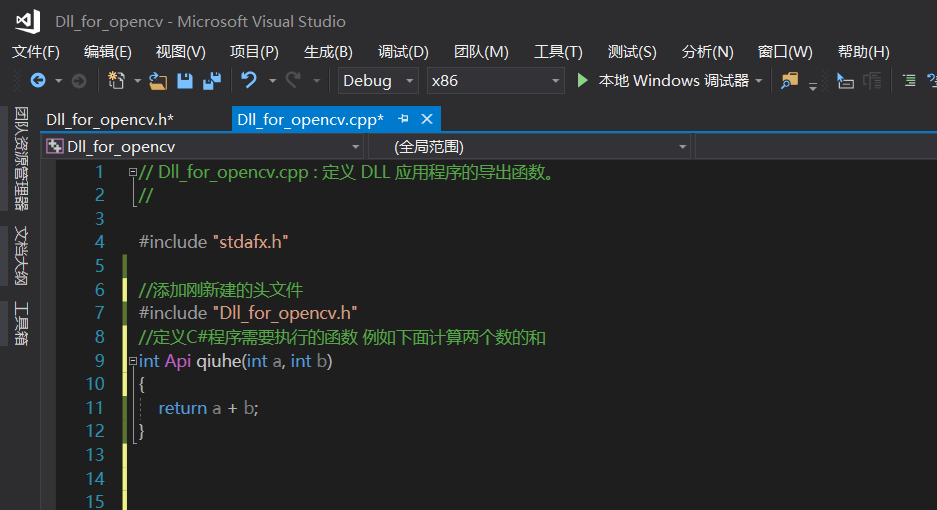The width and height of the screenshot is (937, 510).
Task: Click the "stdafx.h" include string
Action: pyautogui.click(x=251, y=242)
